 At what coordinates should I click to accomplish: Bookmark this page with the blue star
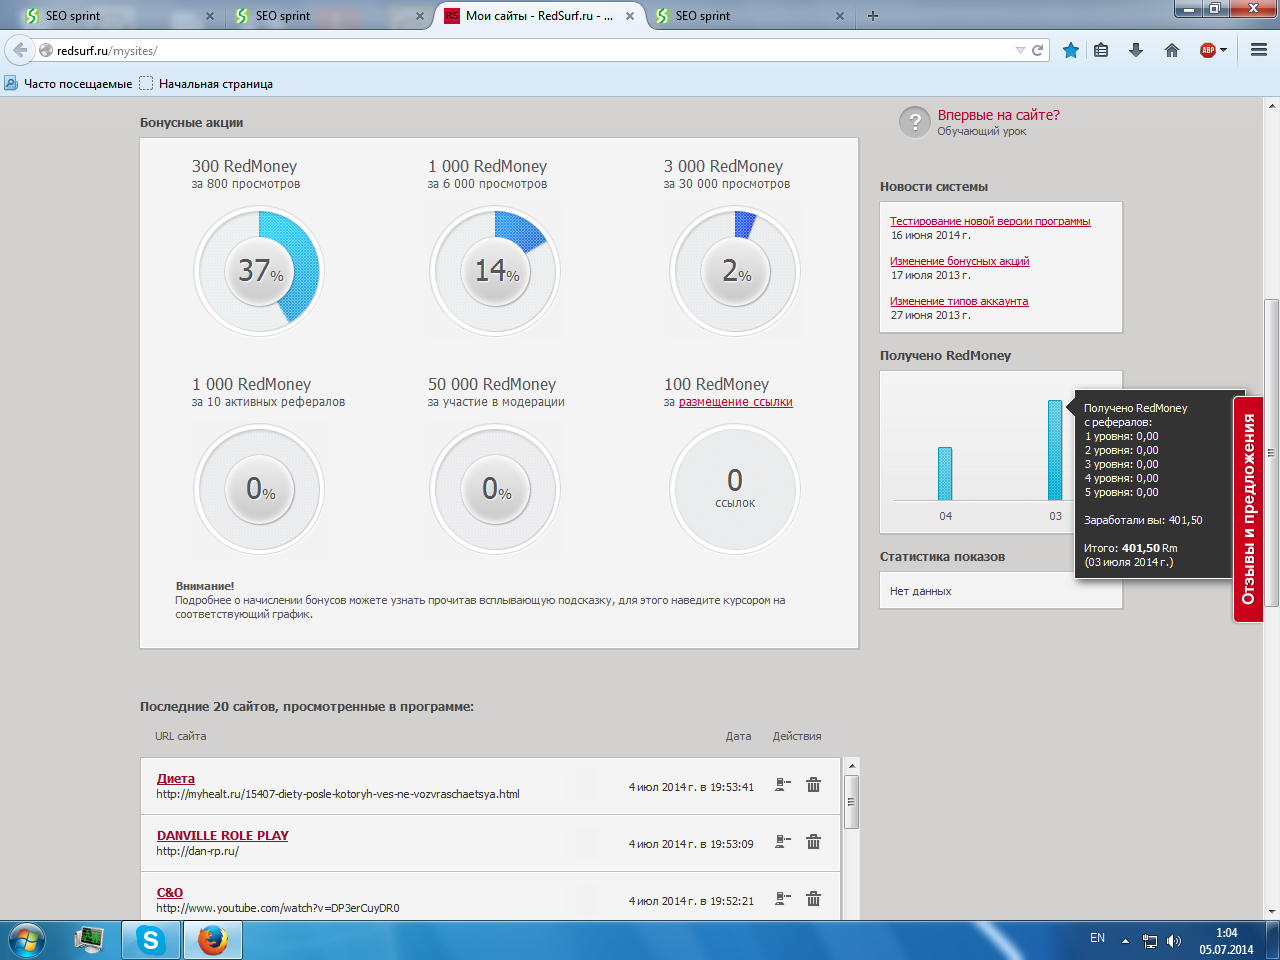coord(1071,50)
